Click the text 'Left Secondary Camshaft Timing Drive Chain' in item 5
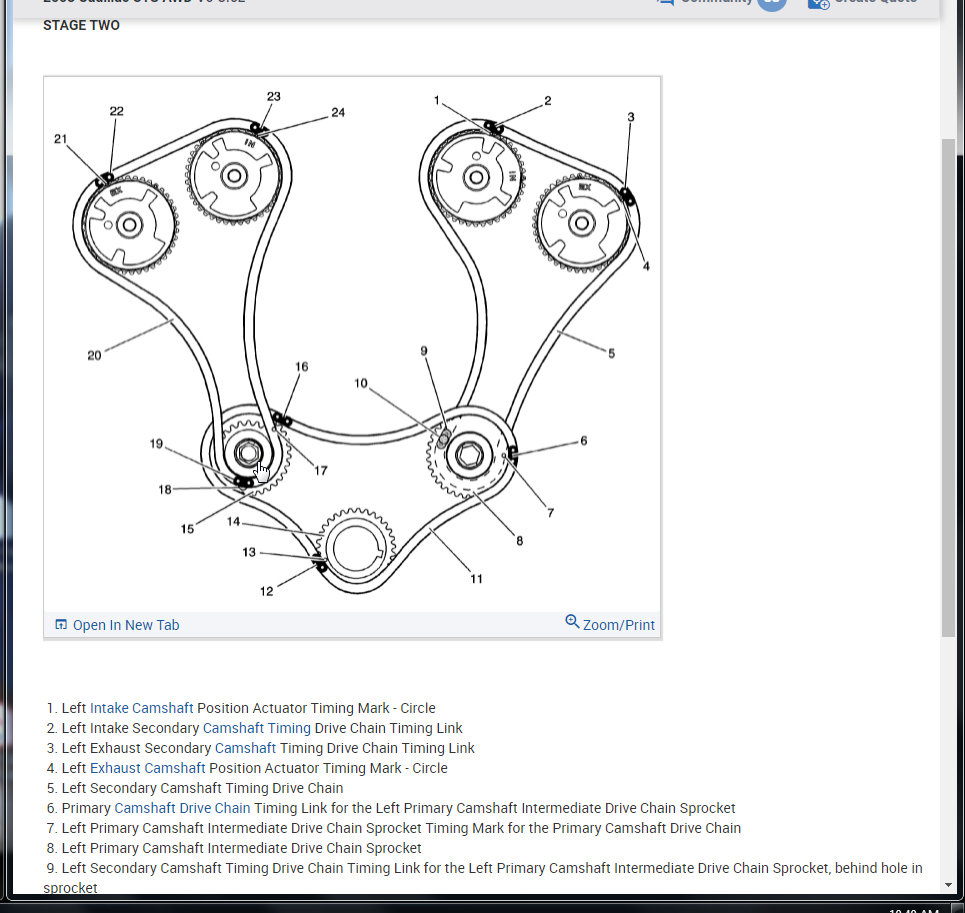 [x=202, y=788]
